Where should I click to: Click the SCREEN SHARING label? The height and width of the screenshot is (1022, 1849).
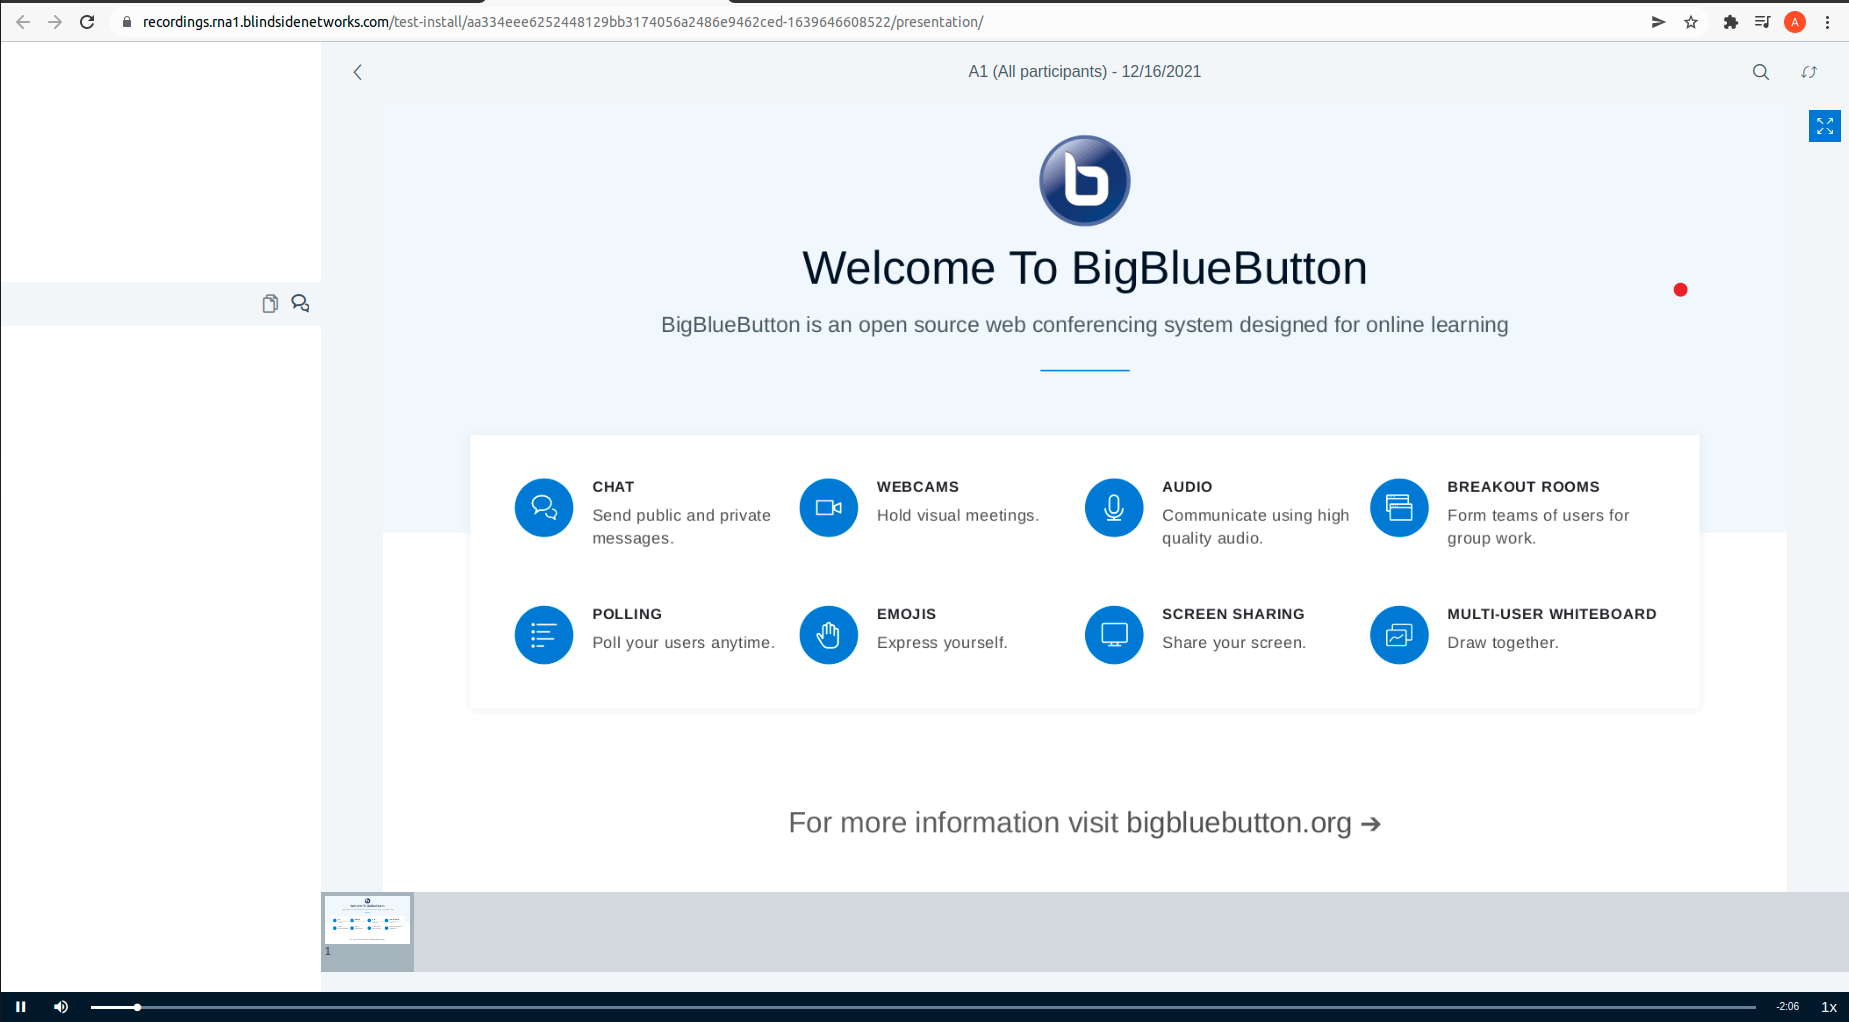click(1233, 614)
